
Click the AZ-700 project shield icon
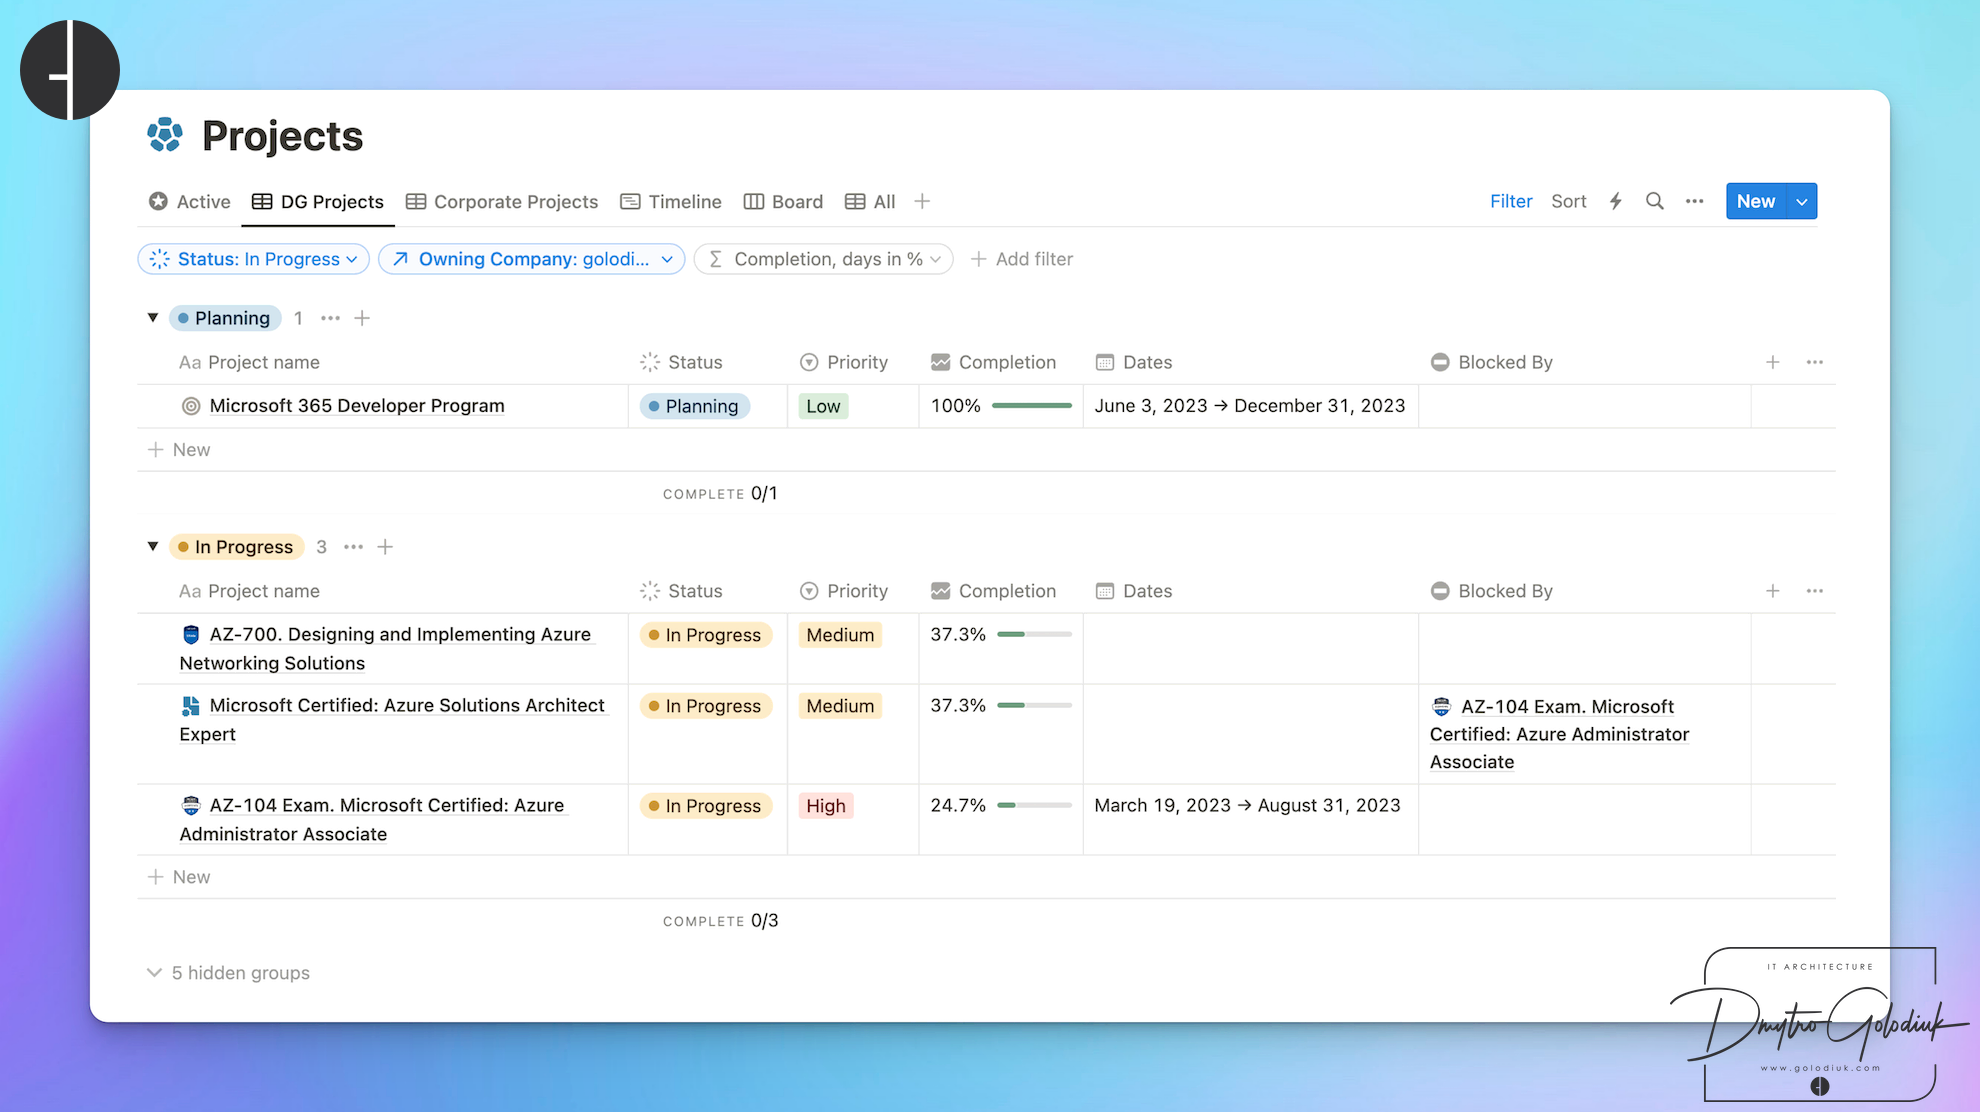coord(191,635)
